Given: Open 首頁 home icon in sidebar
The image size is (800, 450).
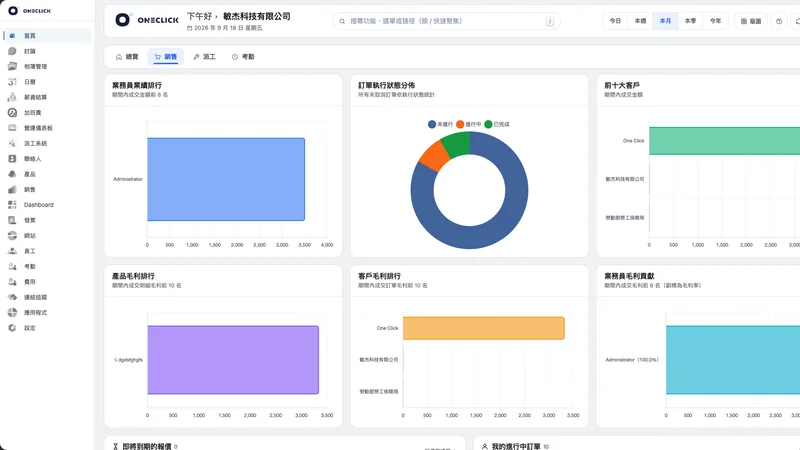Looking at the screenshot, I should [x=12, y=36].
